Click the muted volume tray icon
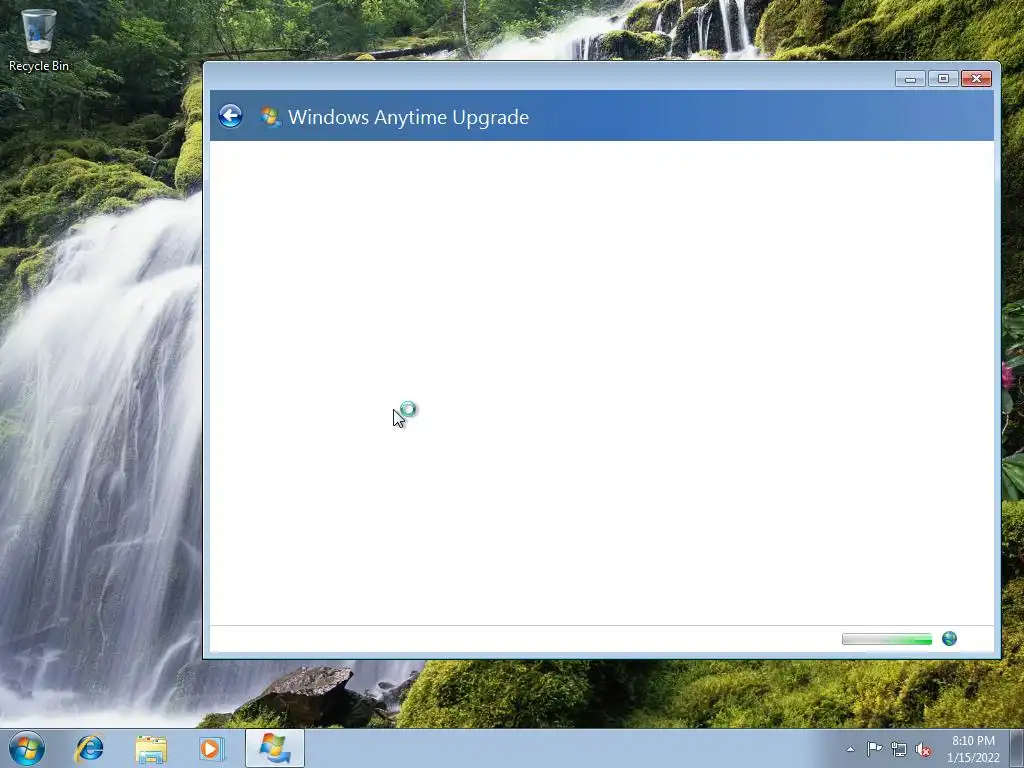The width and height of the screenshot is (1024, 768). coord(923,750)
